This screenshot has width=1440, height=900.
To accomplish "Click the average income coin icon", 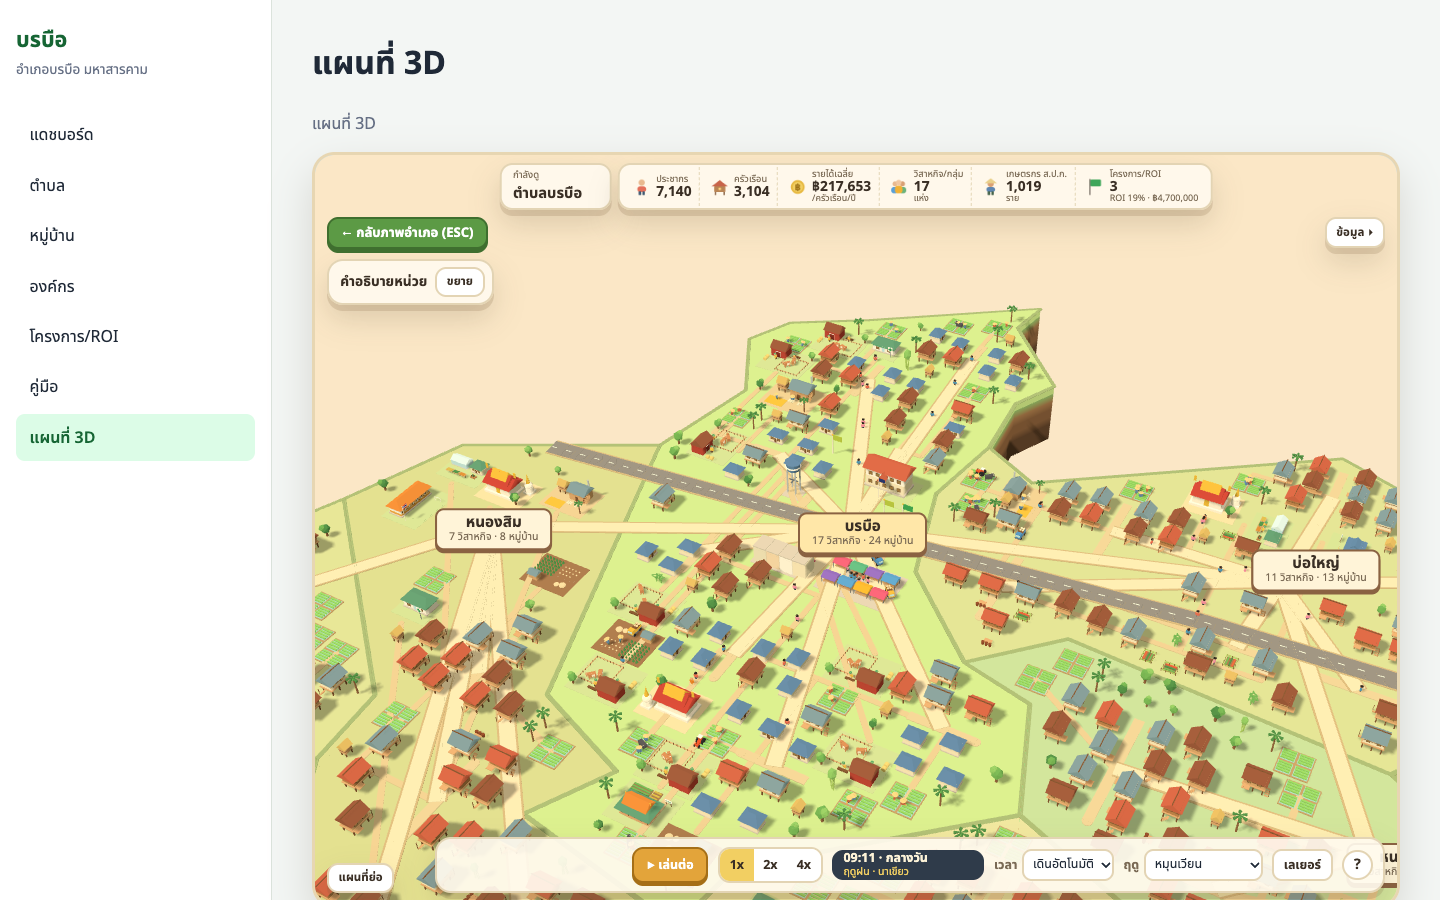I will click(x=797, y=187).
